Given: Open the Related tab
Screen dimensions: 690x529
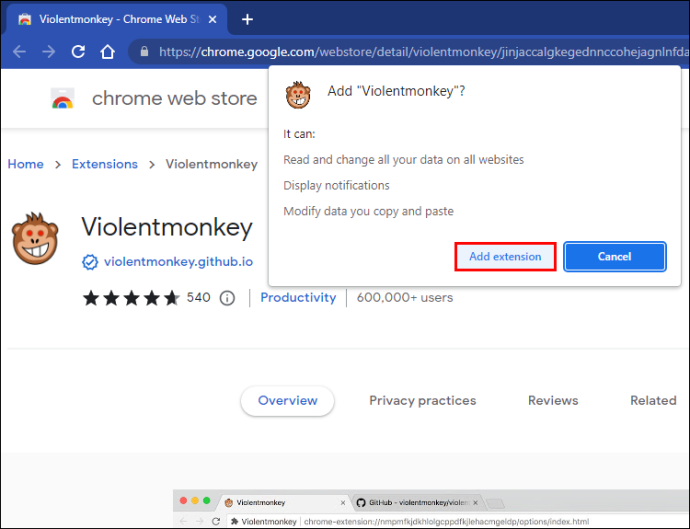Looking at the screenshot, I should (653, 400).
